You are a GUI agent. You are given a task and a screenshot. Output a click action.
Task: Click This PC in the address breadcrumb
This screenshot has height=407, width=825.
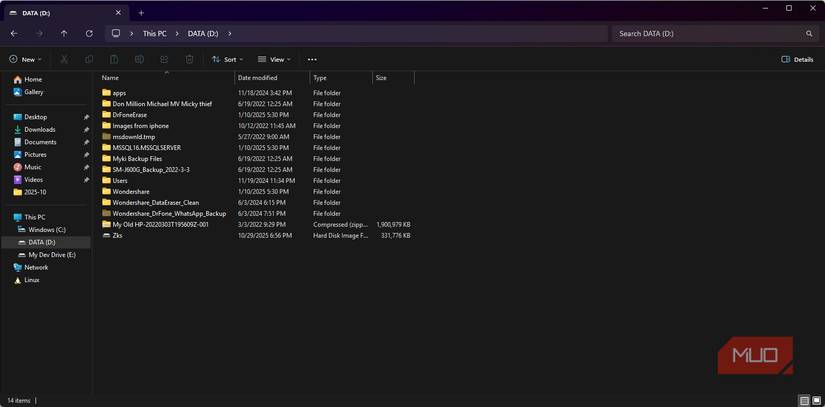click(x=154, y=34)
